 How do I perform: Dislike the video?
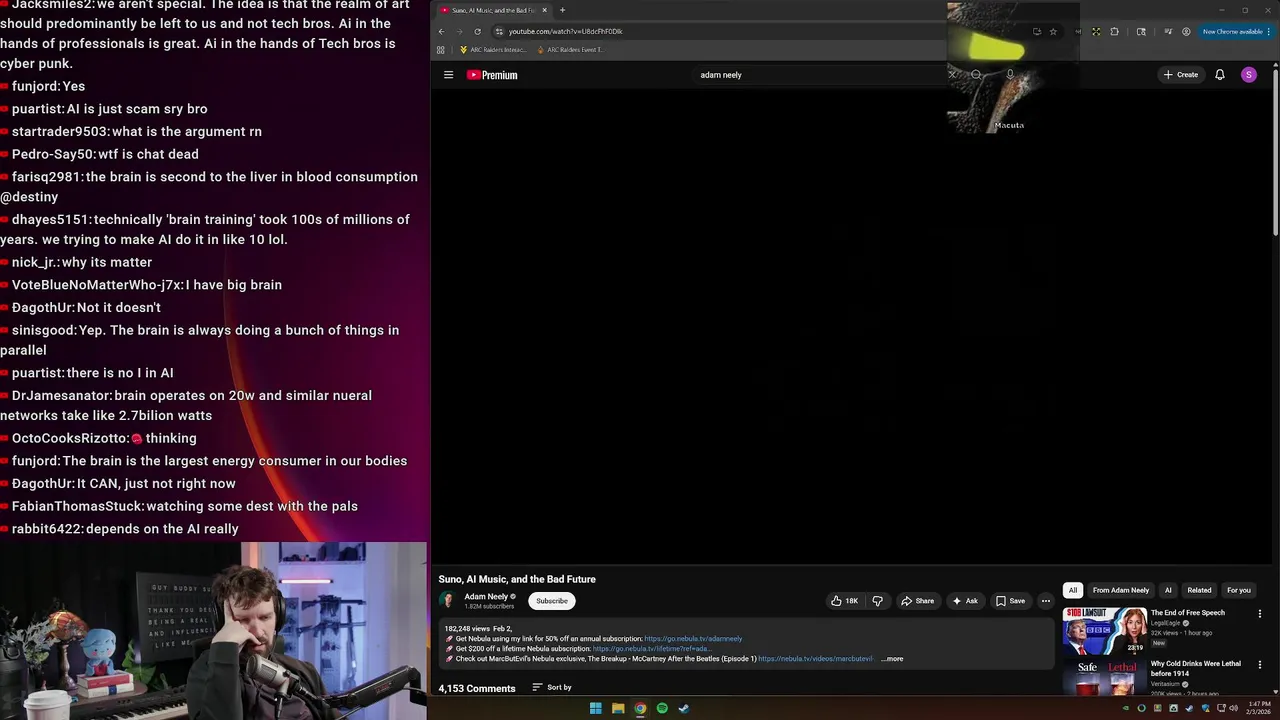tap(877, 601)
